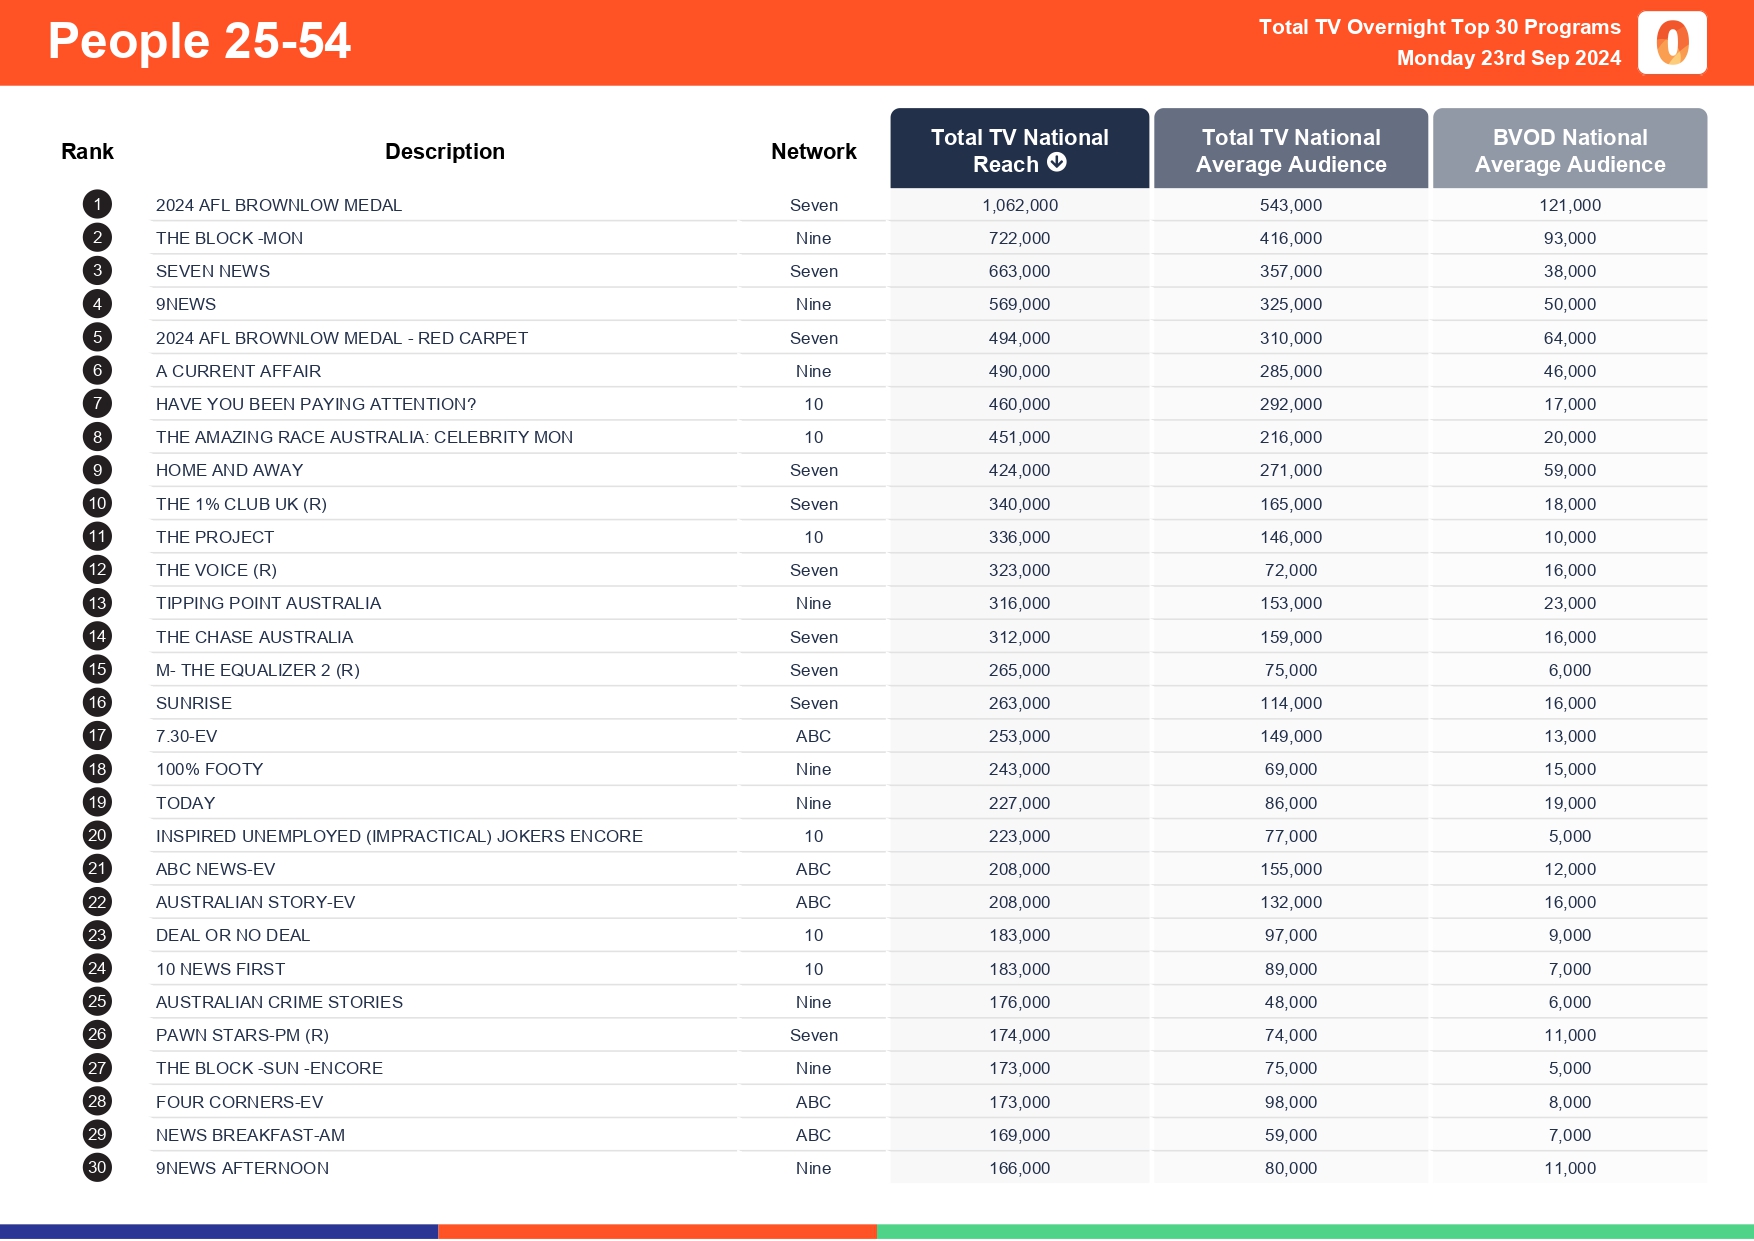Select the Description column header

coord(444,150)
